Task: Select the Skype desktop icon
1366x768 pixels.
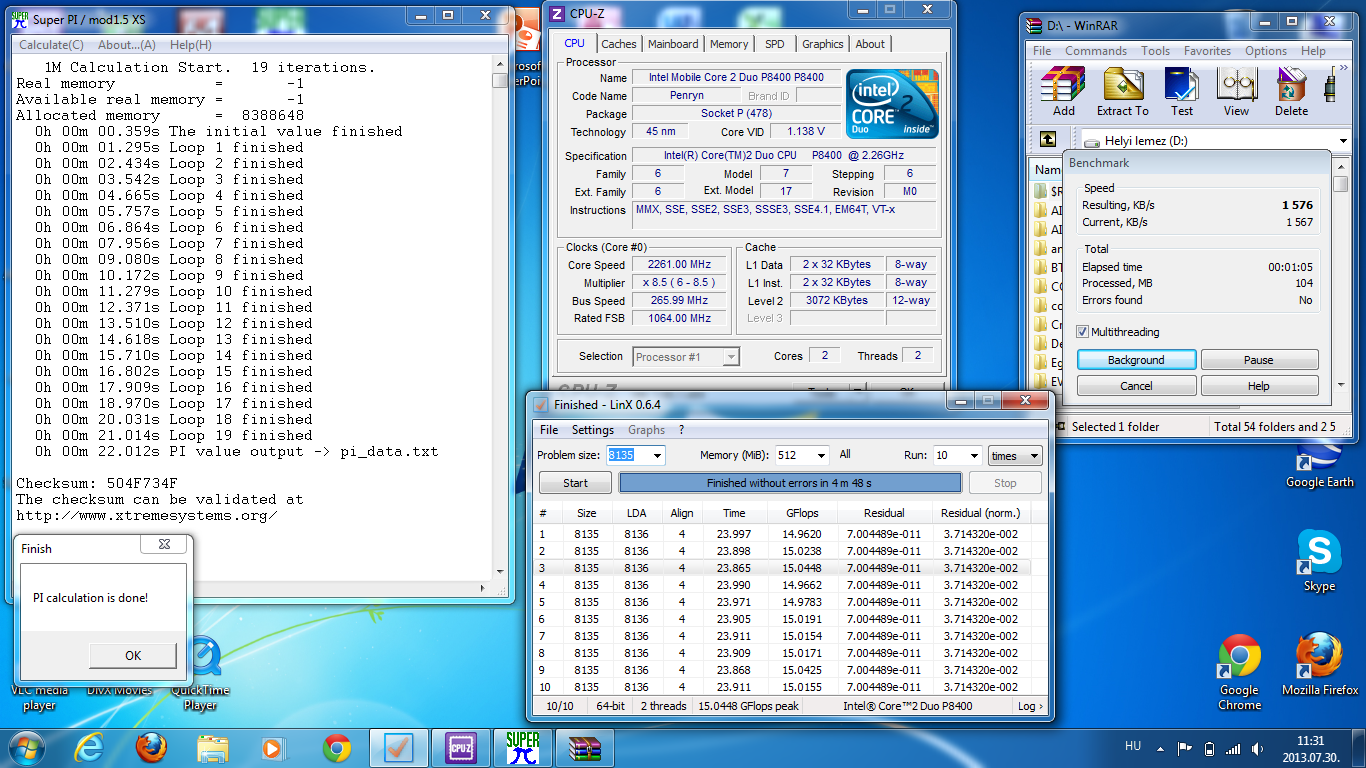Action: pyautogui.click(x=1319, y=562)
